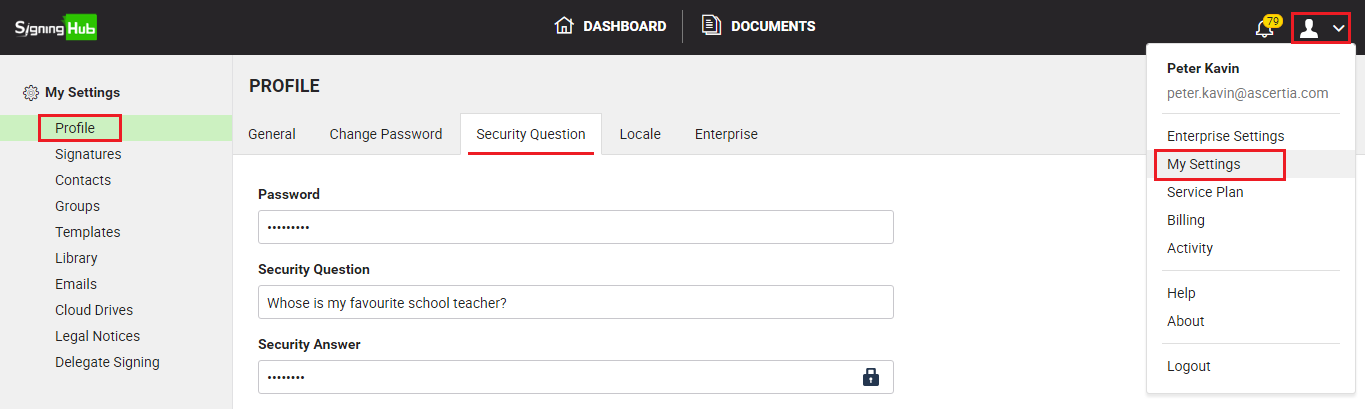Open the Service Plan link
Viewport: 1365px width, 409px height.
(x=1205, y=192)
